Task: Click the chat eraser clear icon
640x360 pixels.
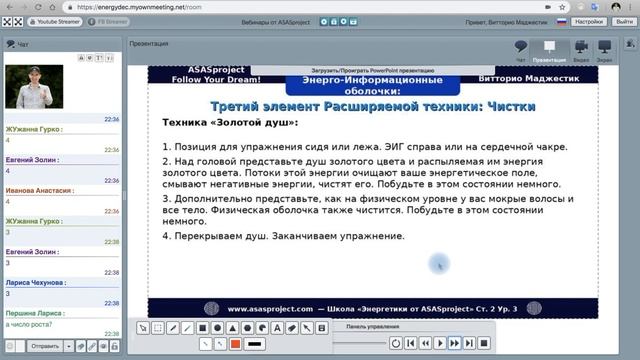Action: click(81, 346)
